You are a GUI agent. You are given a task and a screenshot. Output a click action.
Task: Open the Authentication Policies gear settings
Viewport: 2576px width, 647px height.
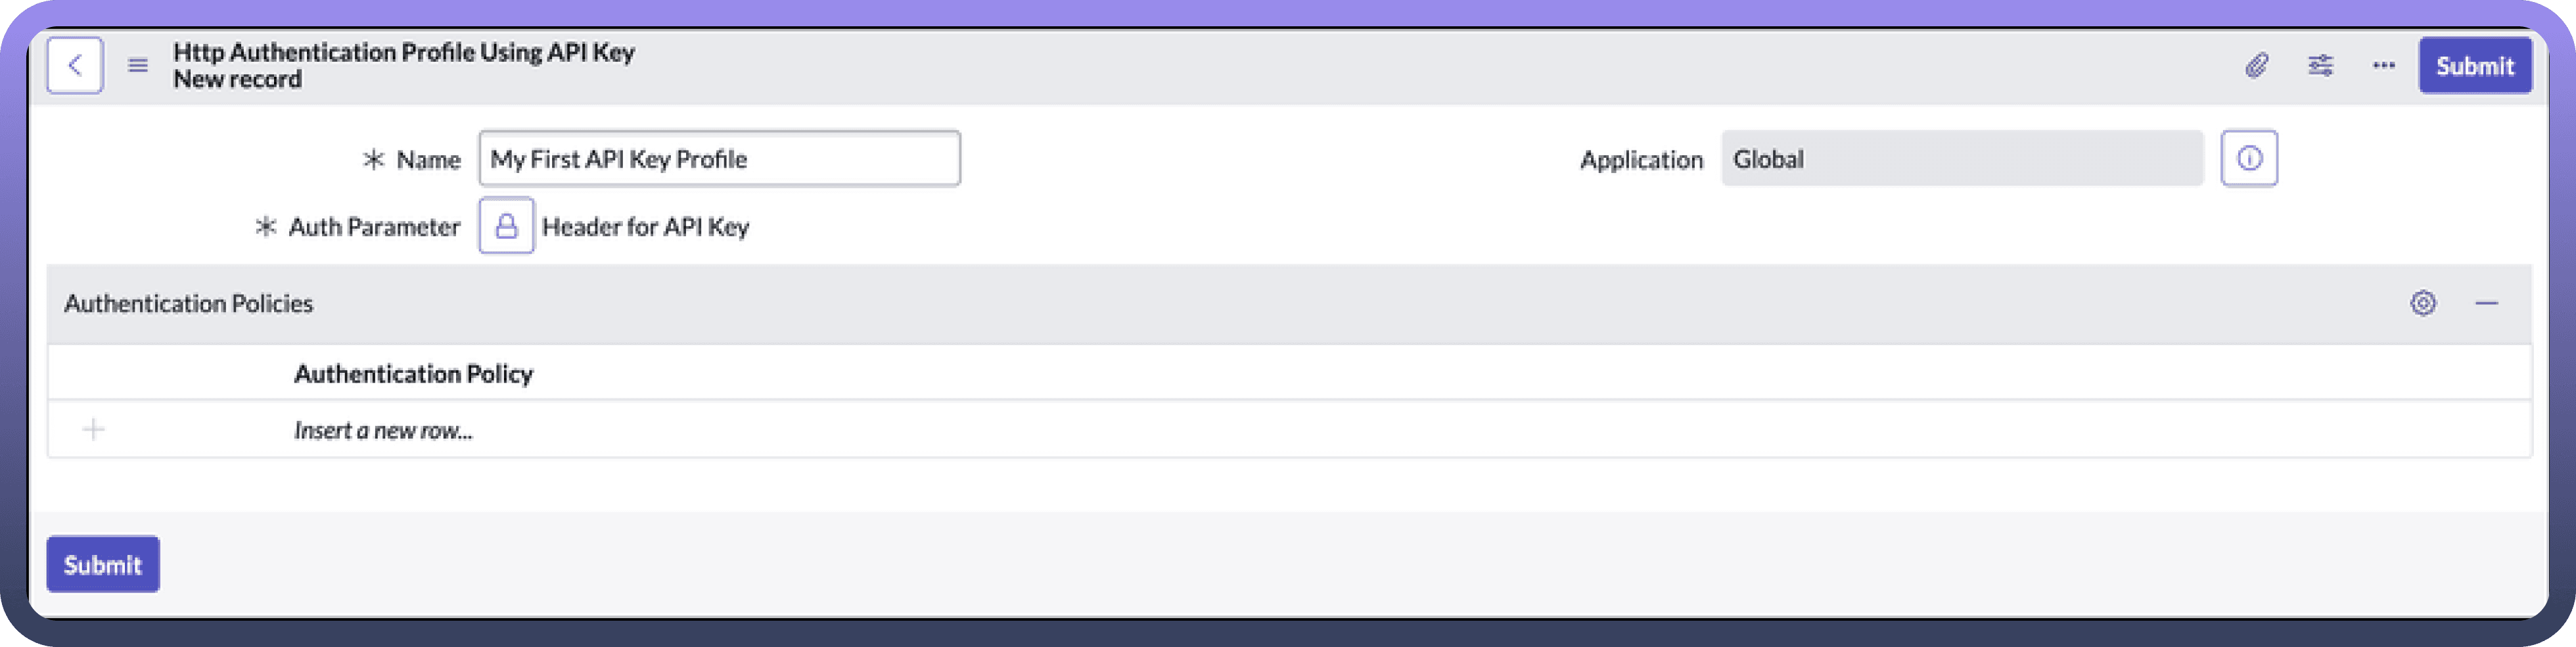2423,303
